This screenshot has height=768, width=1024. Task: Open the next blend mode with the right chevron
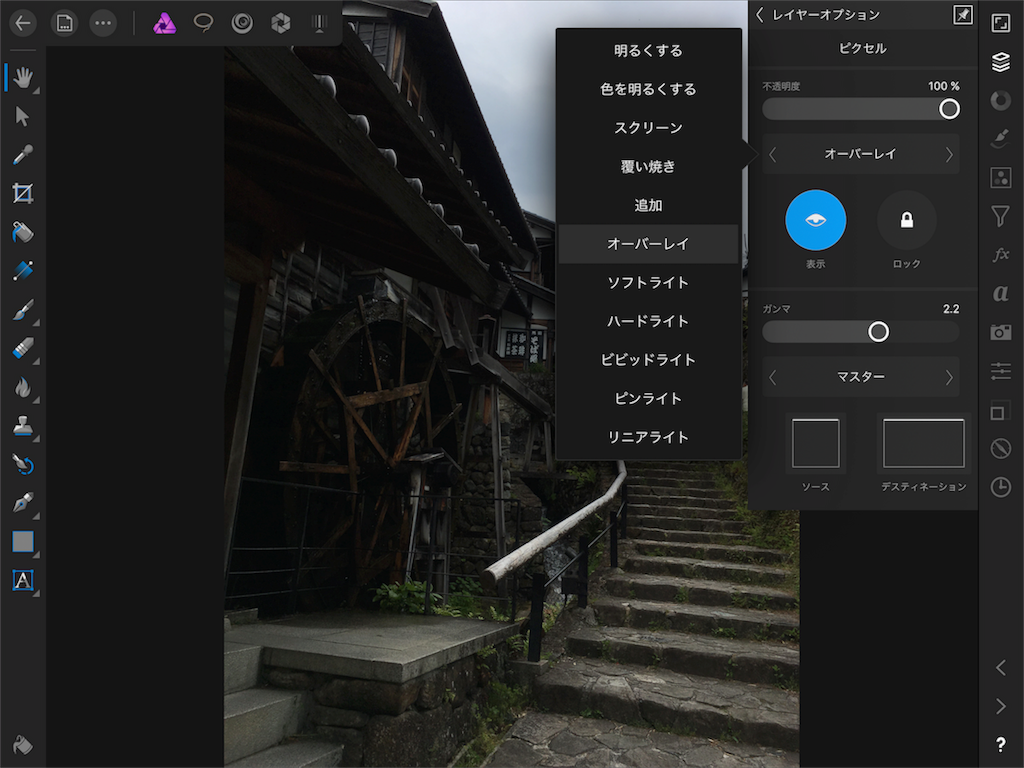948,154
